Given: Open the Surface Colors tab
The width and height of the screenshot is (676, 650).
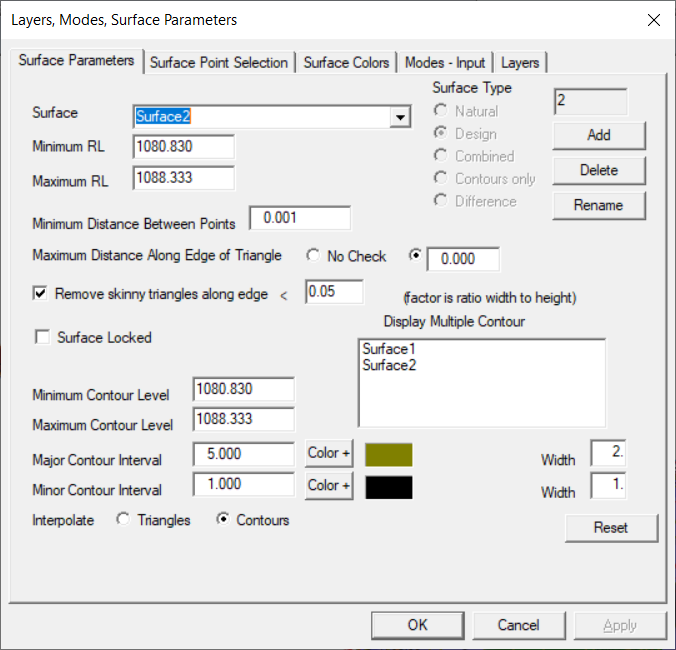Looking at the screenshot, I should pos(346,62).
